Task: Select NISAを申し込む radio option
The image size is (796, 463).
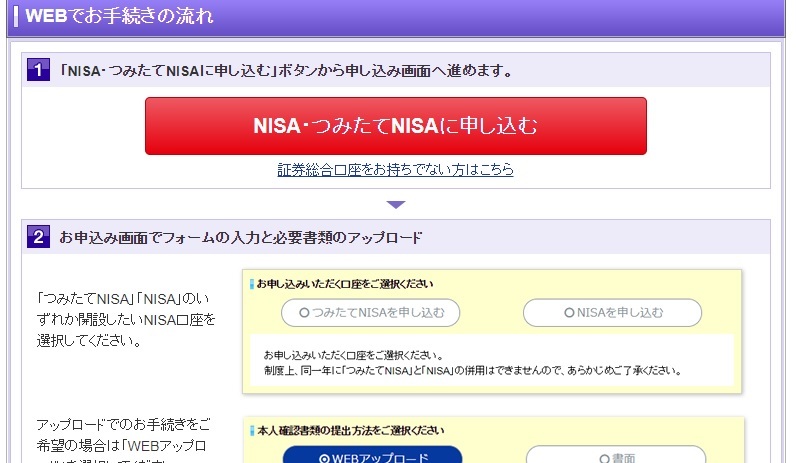Action: coord(612,313)
